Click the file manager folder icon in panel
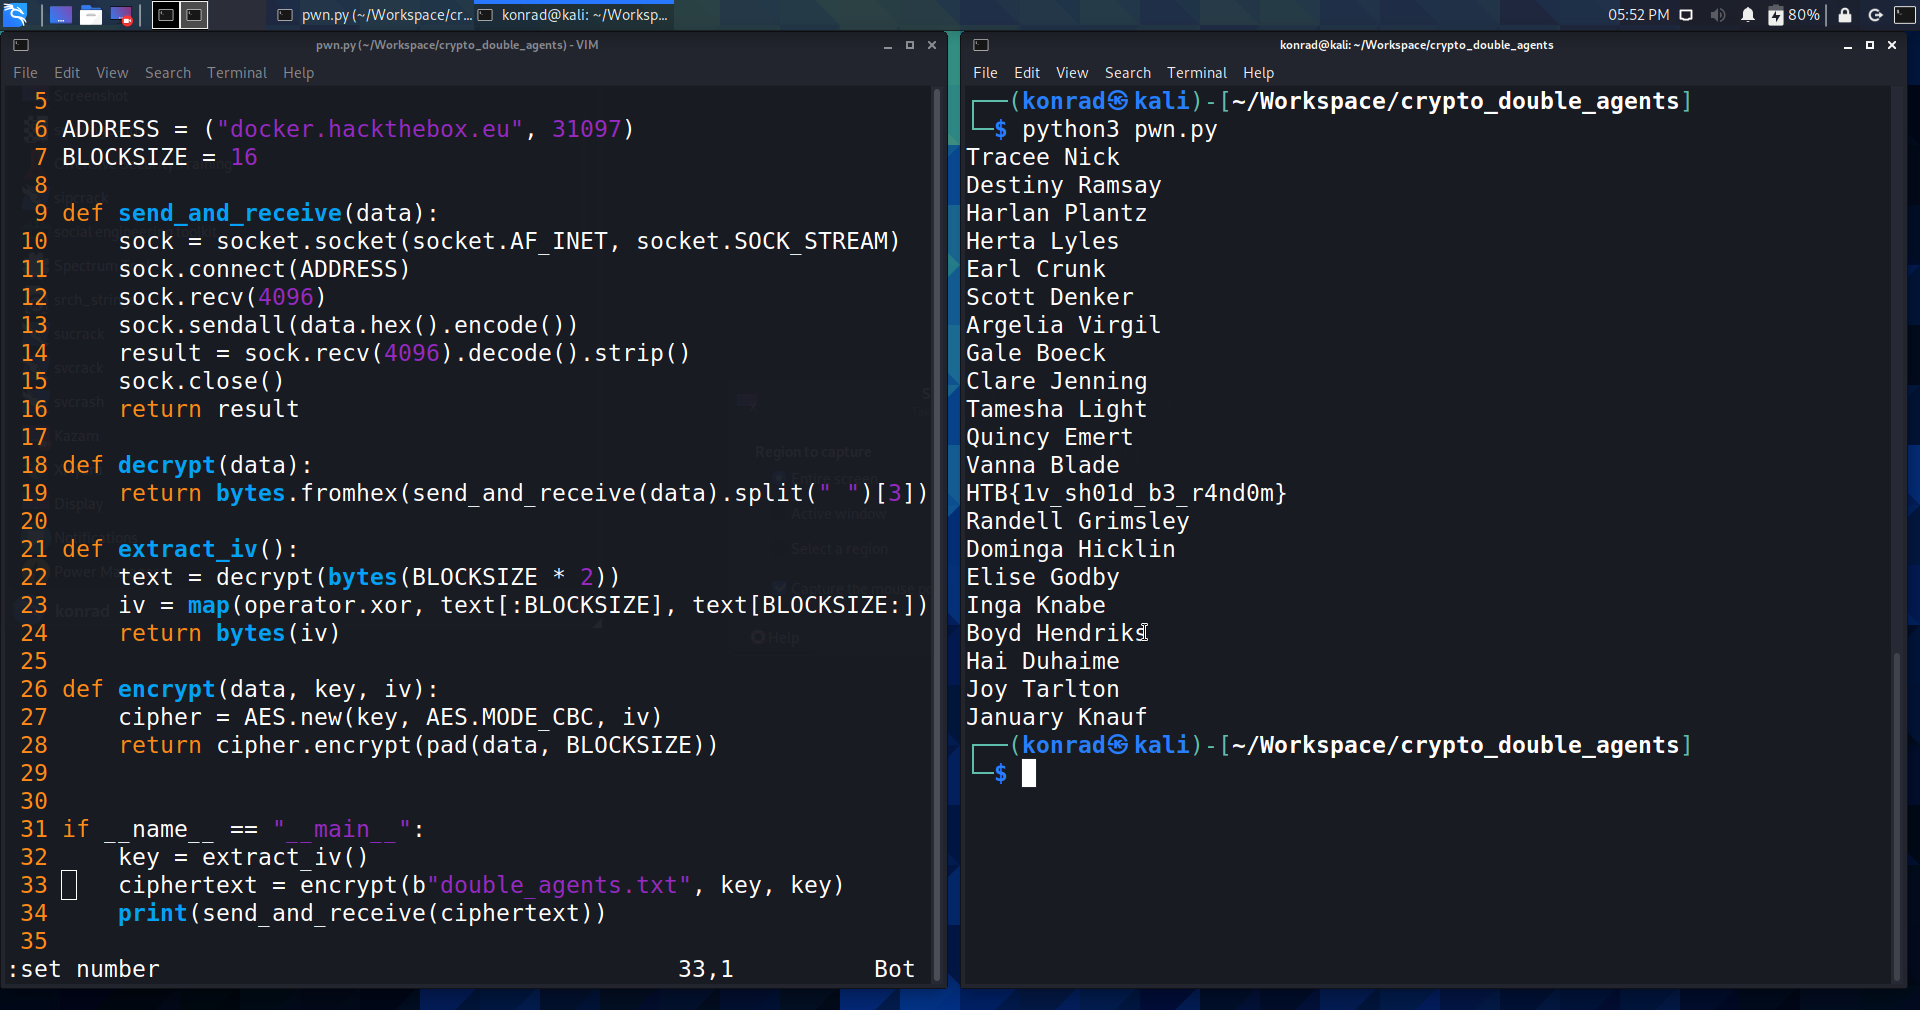The width and height of the screenshot is (1920, 1010). coord(91,15)
